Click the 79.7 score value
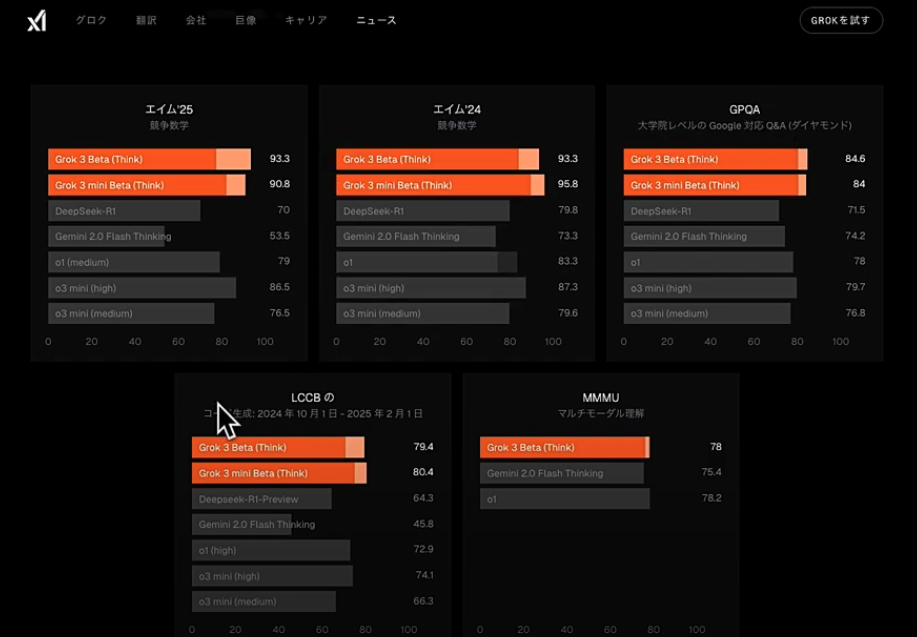Image resolution: width=917 pixels, height=637 pixels. [x=855, y=287]
